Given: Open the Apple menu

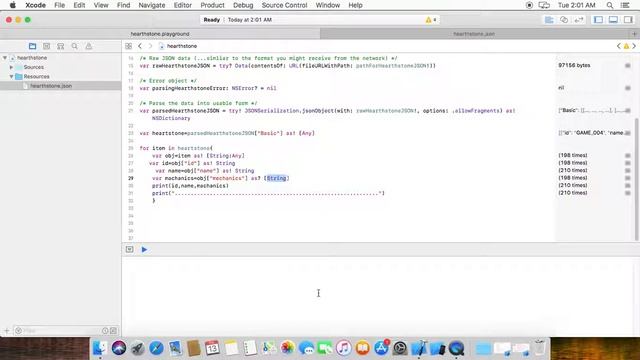Looking at the screenshot, I should coord(13,5).
